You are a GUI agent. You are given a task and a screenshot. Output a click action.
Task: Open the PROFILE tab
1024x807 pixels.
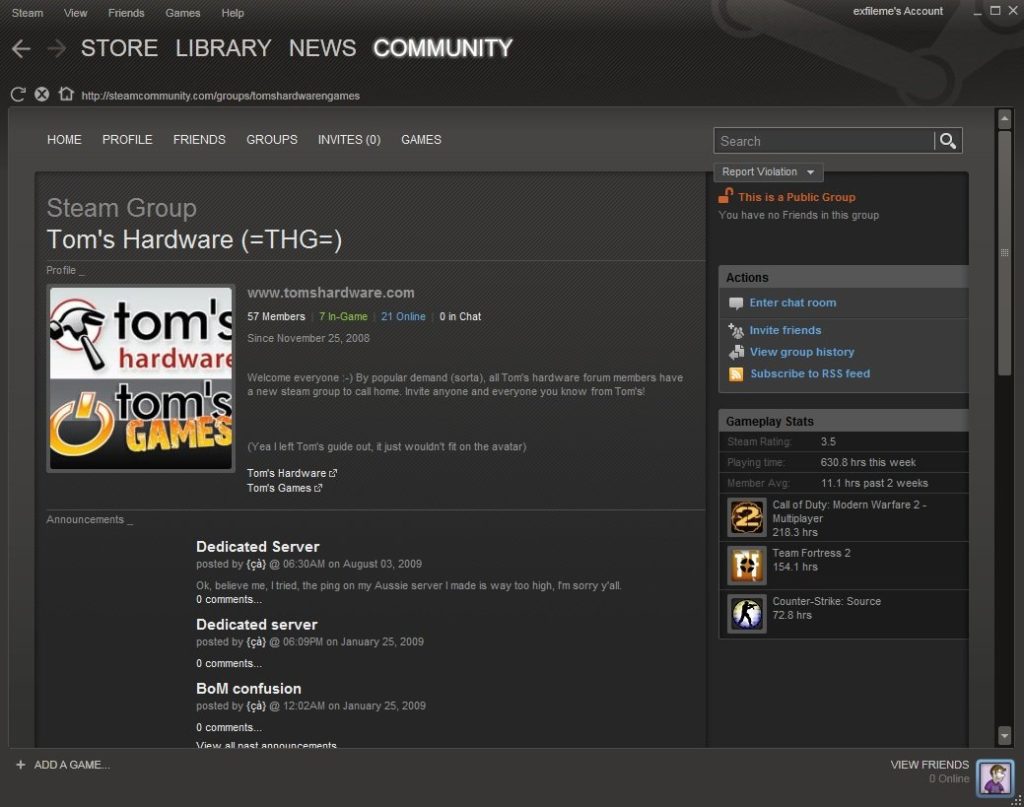127,140
